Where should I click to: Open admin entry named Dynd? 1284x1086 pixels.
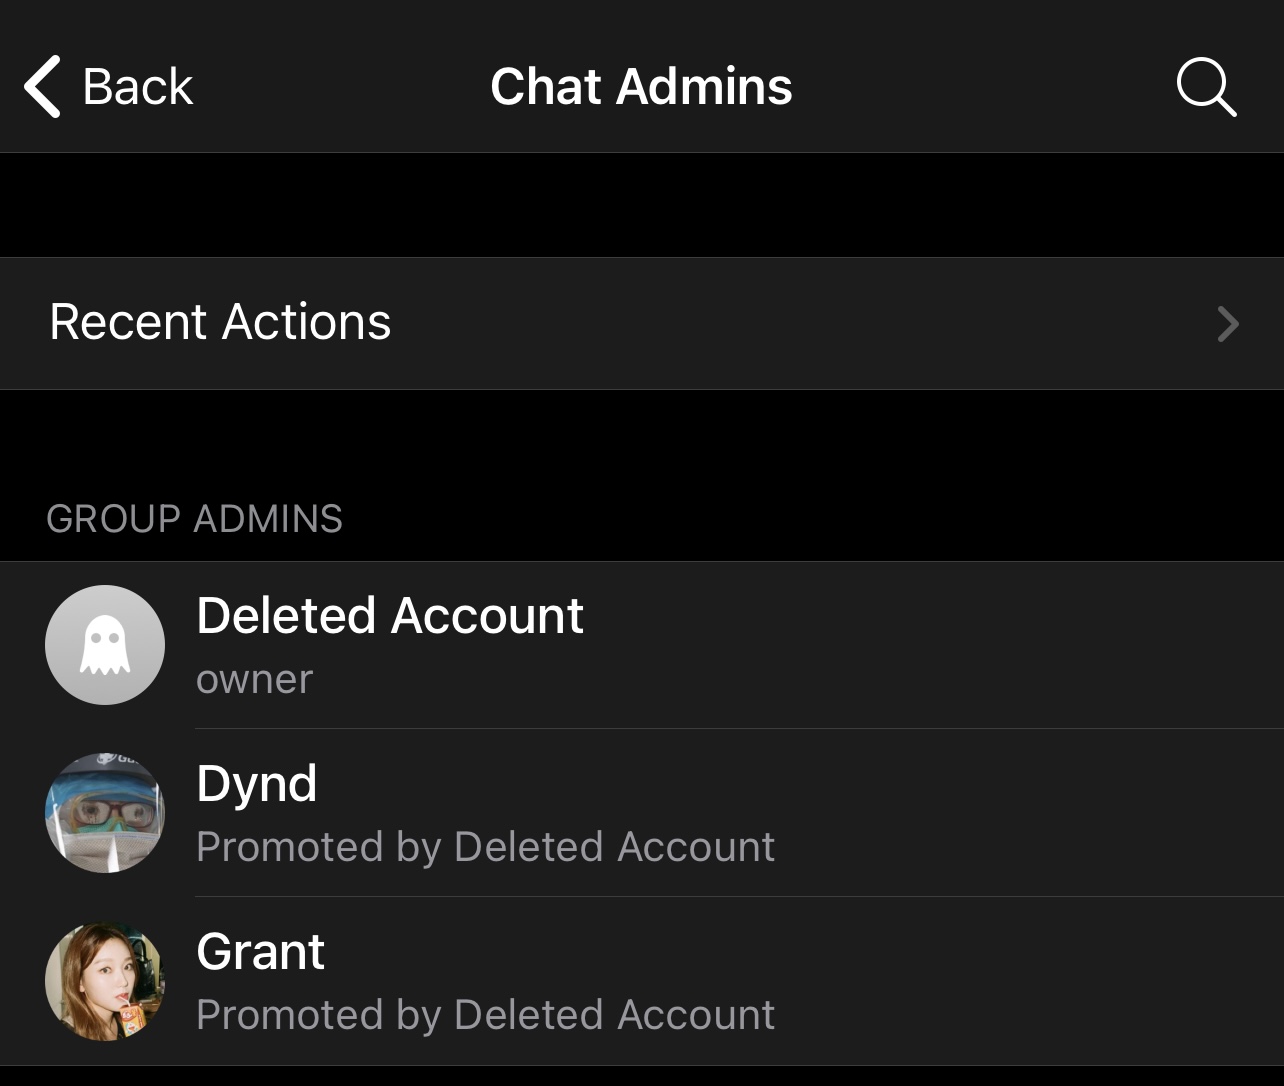(257, 784)
